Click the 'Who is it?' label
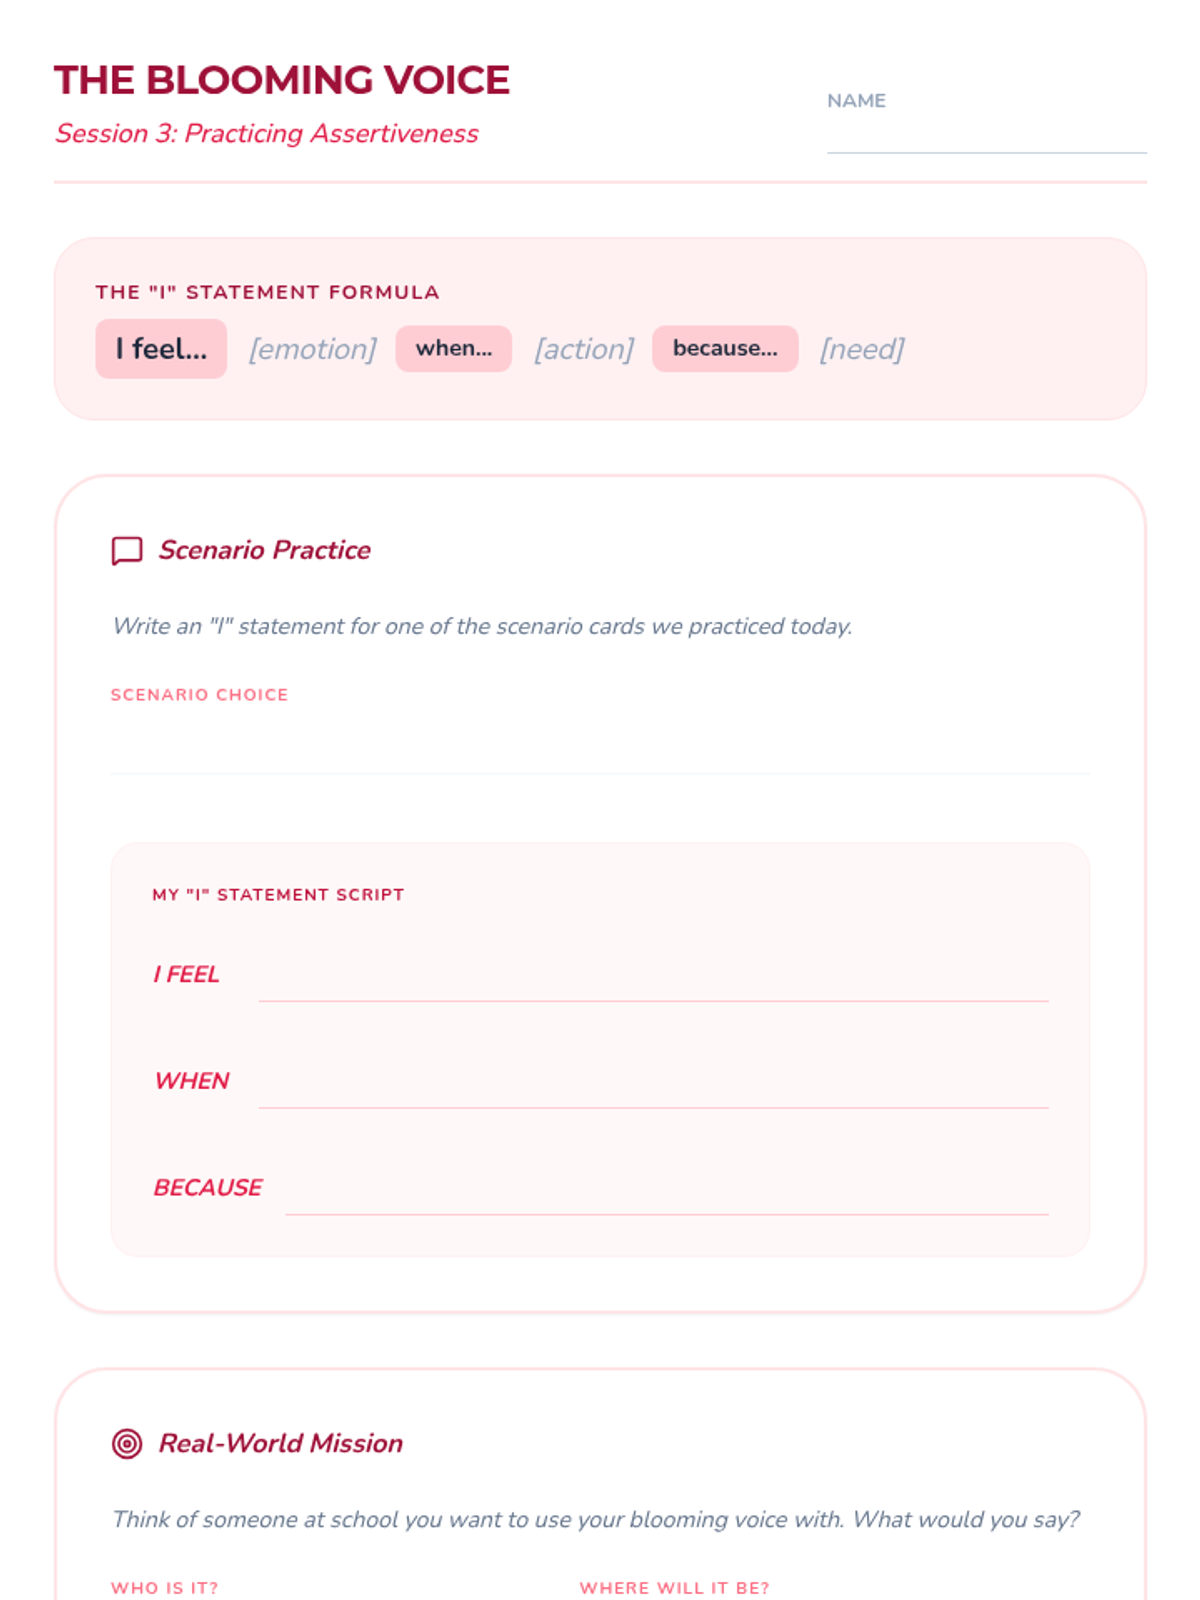Screen dimensions: 1200x1600 pos(164,1588)
